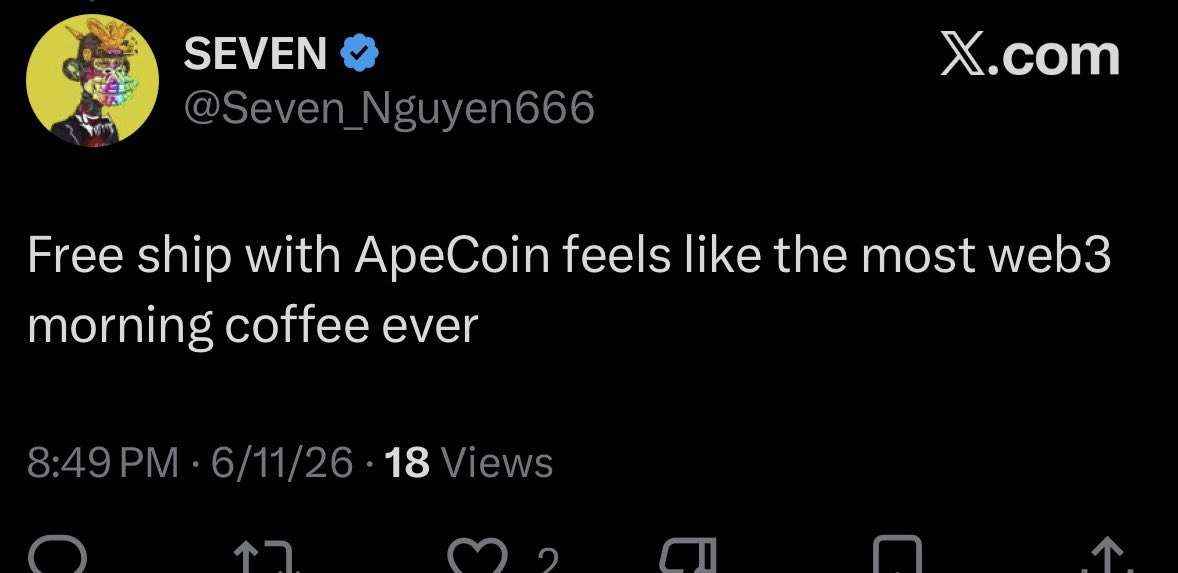
Task: Open the 18 Views count
Action: point(469,462)
